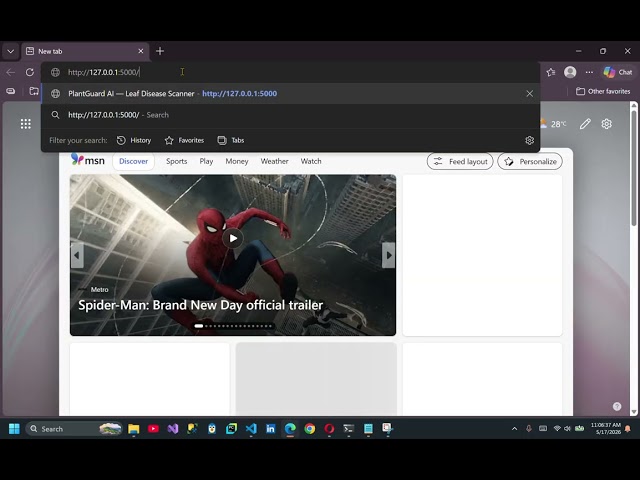This screenshot has width=640, height=480.
Task: Open the browser profile avatar
Action: tap(570, 72)
